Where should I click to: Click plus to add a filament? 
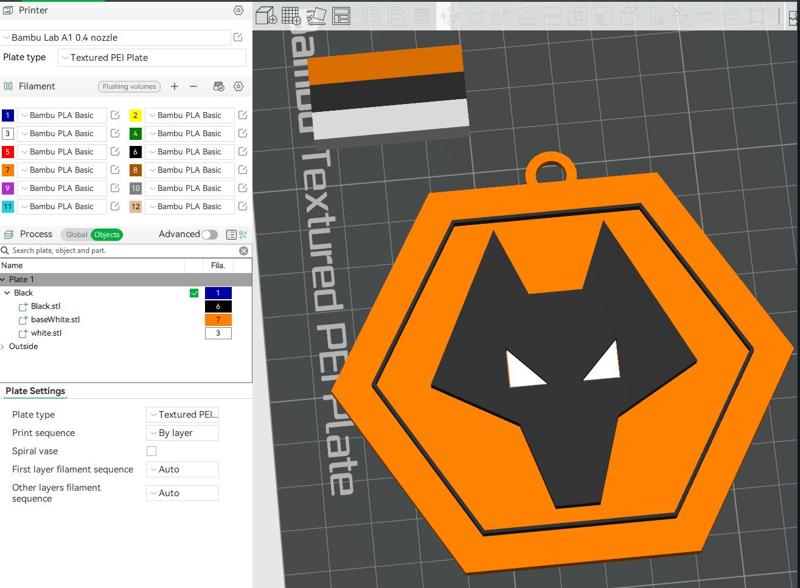(173, 86)
